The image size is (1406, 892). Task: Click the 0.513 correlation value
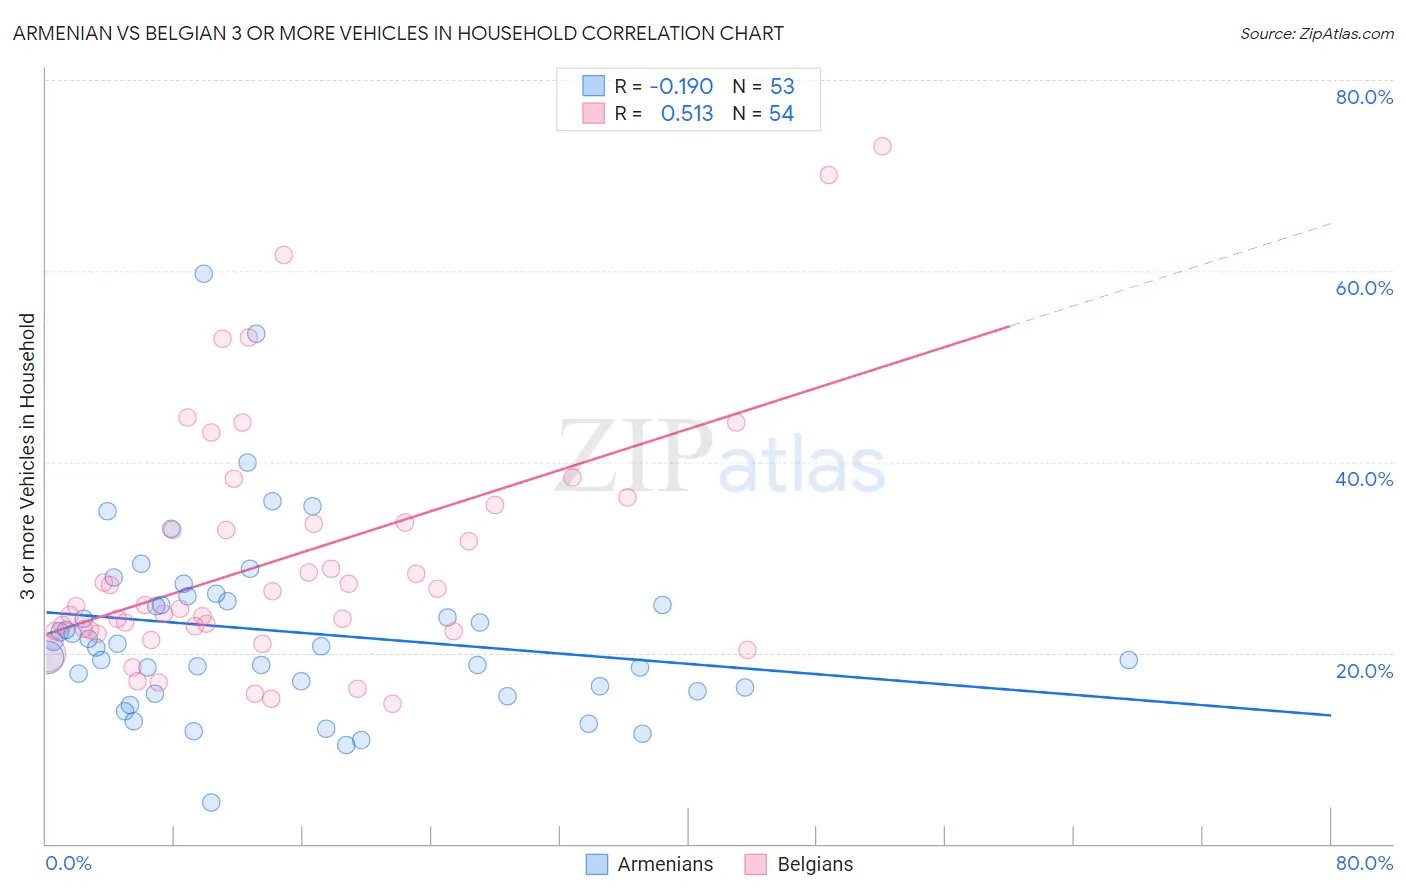tap(687, 113)
